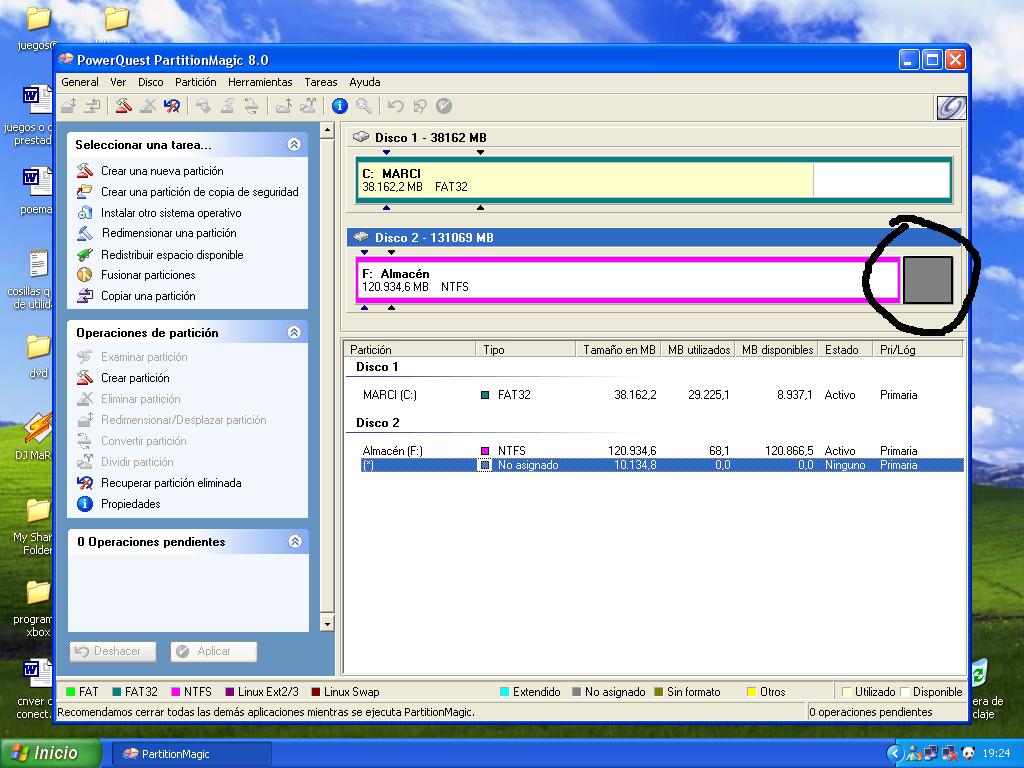The image size is (1024, 768).
Task: Click the icon beside 'Recuperar partición eliminada'
Action: (x=85, y=483)
